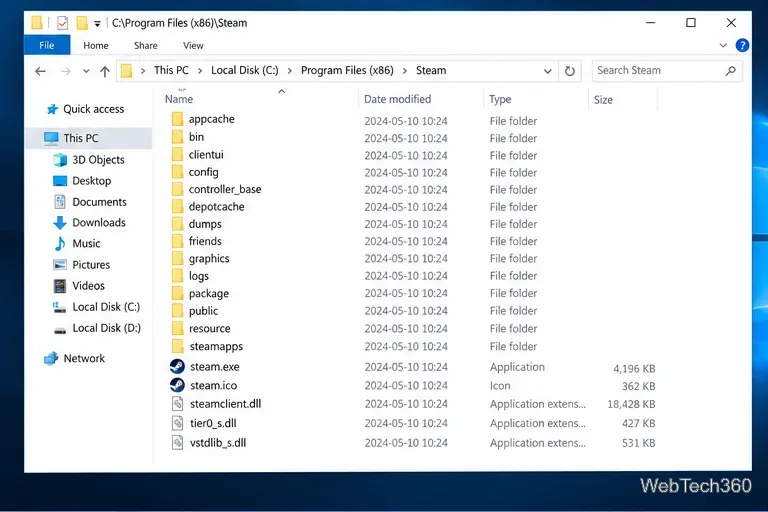
Task: Select 3D Objects in navigation pane
Action: (88, 160)
